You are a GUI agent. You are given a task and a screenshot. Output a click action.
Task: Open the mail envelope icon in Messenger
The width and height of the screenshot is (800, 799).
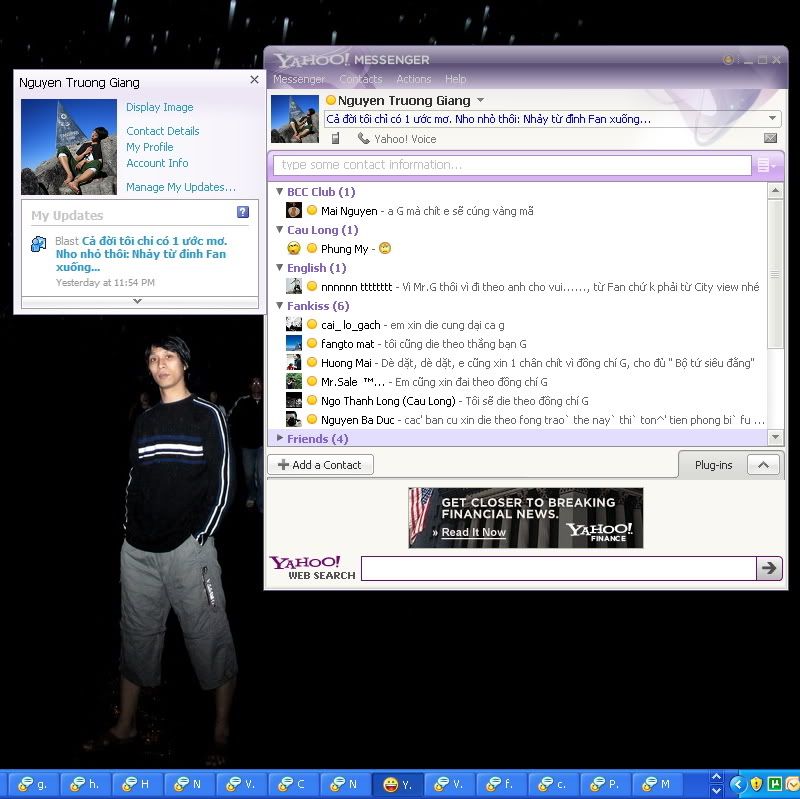770,138
